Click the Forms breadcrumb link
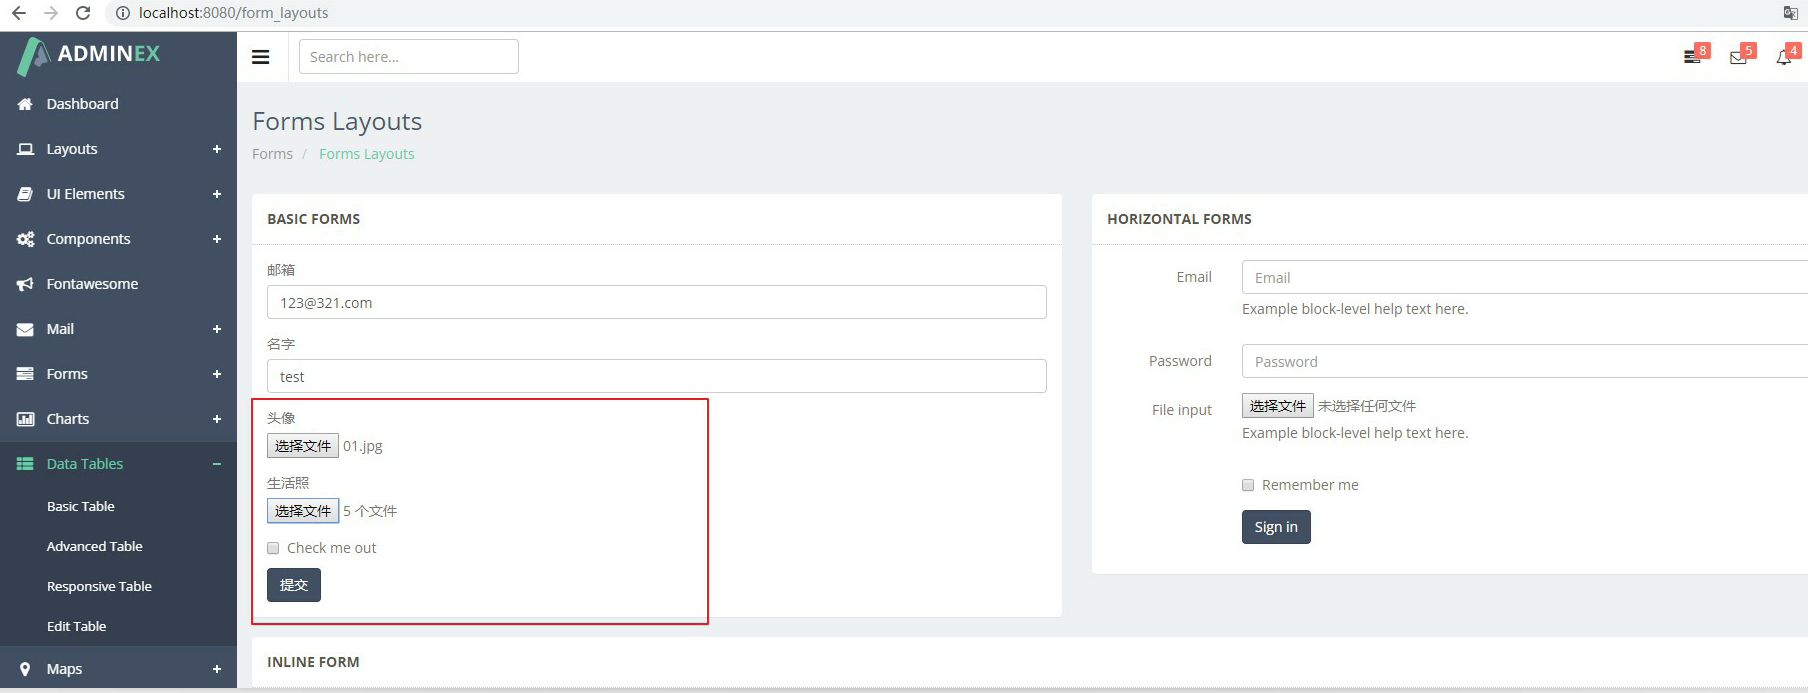 [272, 154]
